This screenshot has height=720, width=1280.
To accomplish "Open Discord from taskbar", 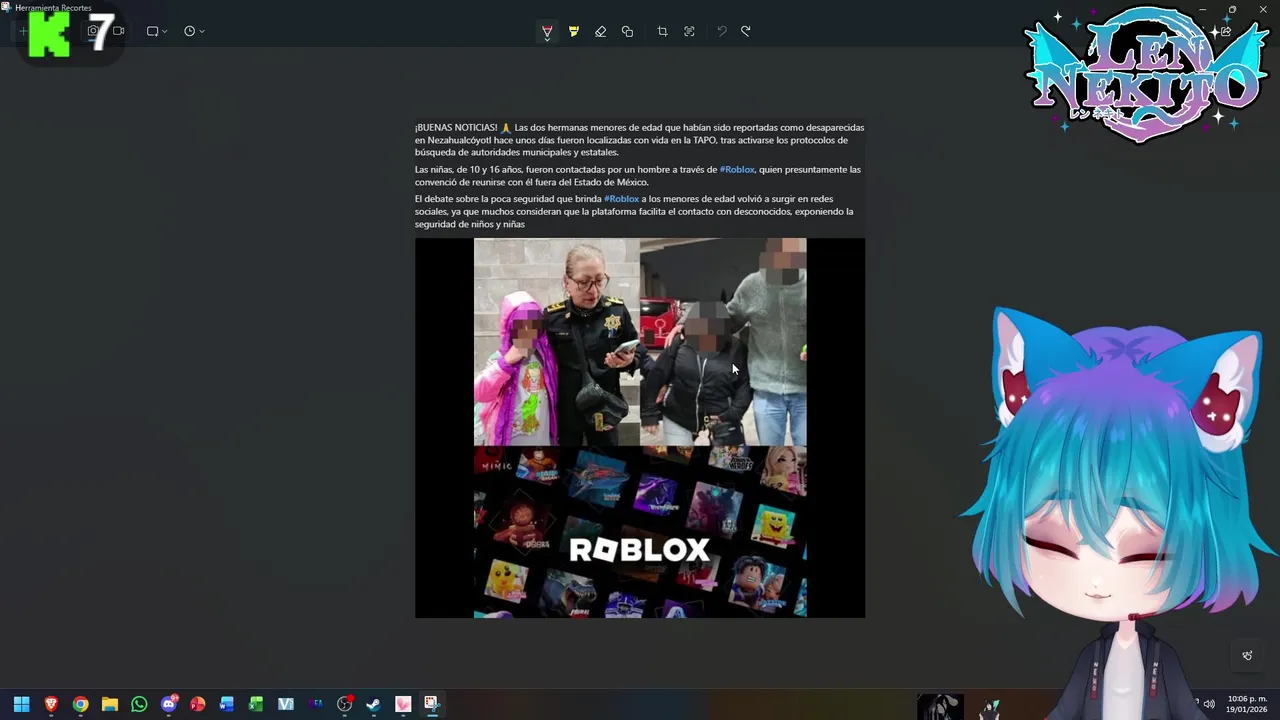I will (x=169, y=704).
